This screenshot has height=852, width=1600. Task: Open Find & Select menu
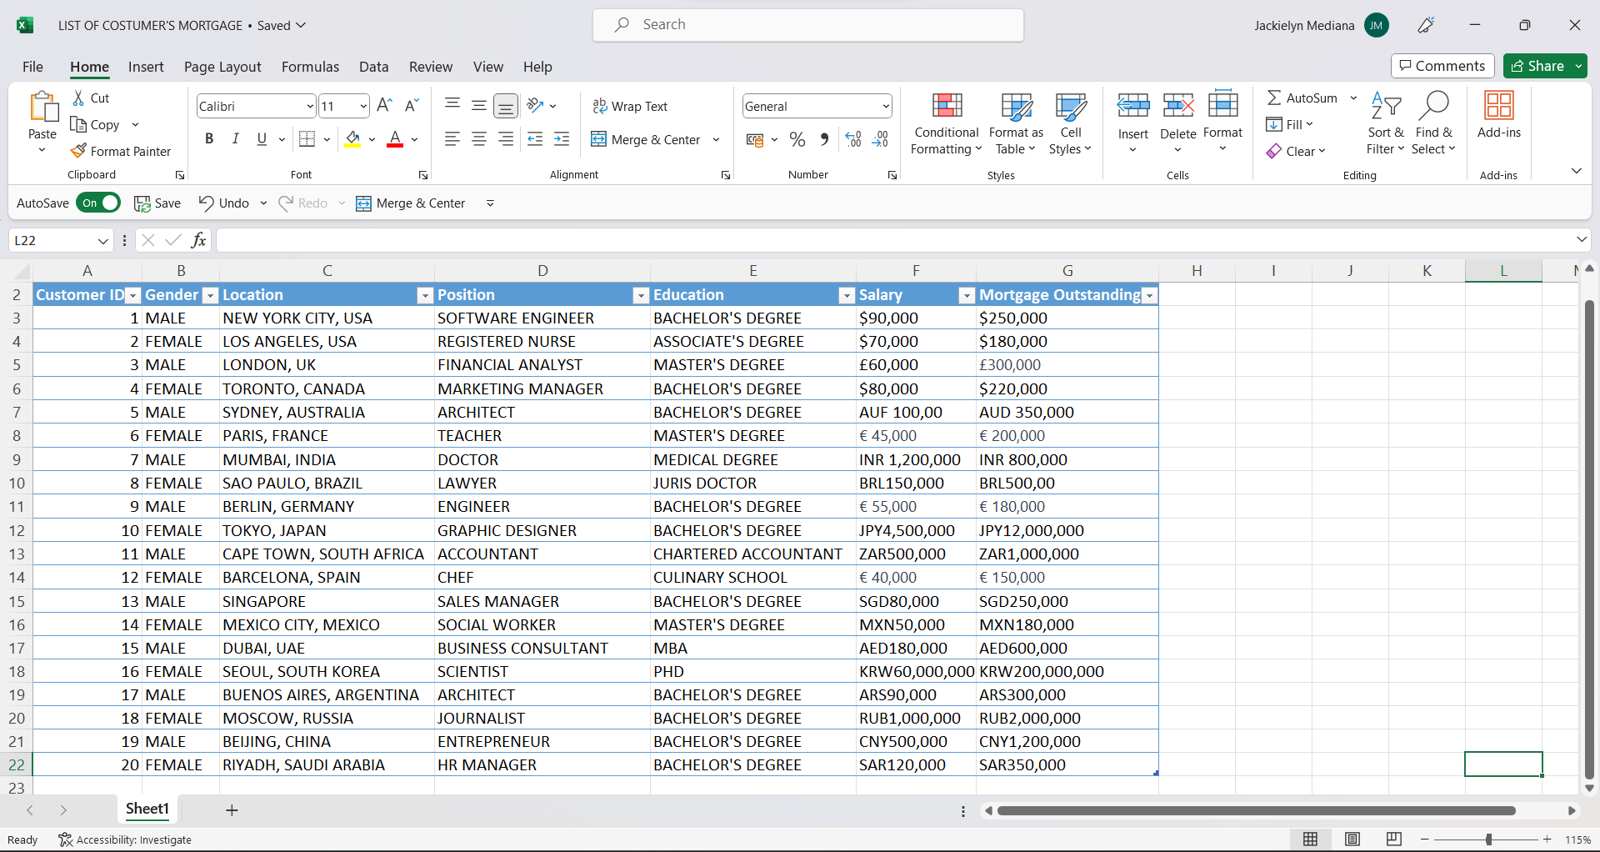(1434, 124)
